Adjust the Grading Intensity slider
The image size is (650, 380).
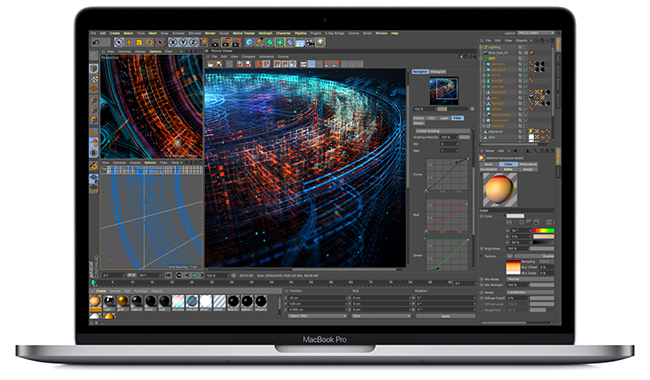(x=464, y=137)
